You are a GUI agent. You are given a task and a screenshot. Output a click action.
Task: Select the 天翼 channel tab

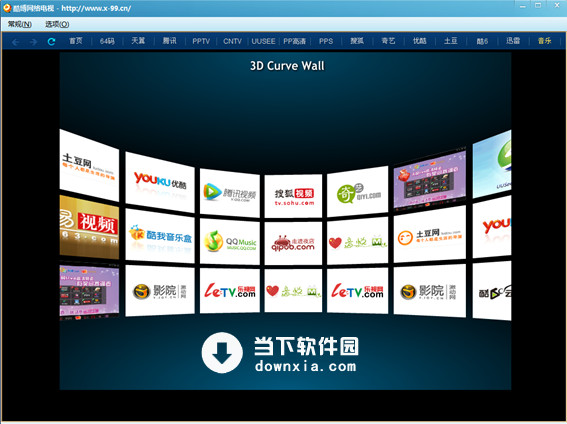(138, 41)
